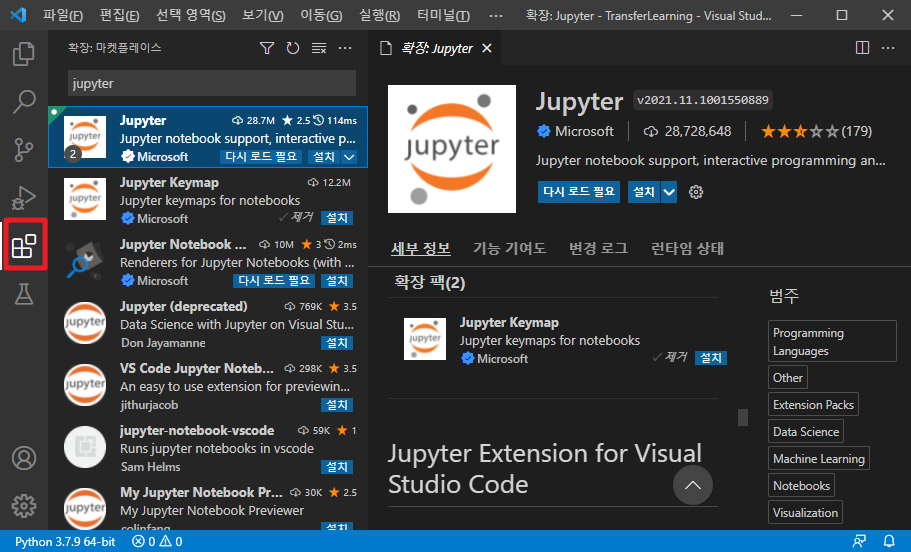Image resolution: width=911 pixels, height=552 pixels.
Task: Select Data Science category tag
Action: (806, 432)
